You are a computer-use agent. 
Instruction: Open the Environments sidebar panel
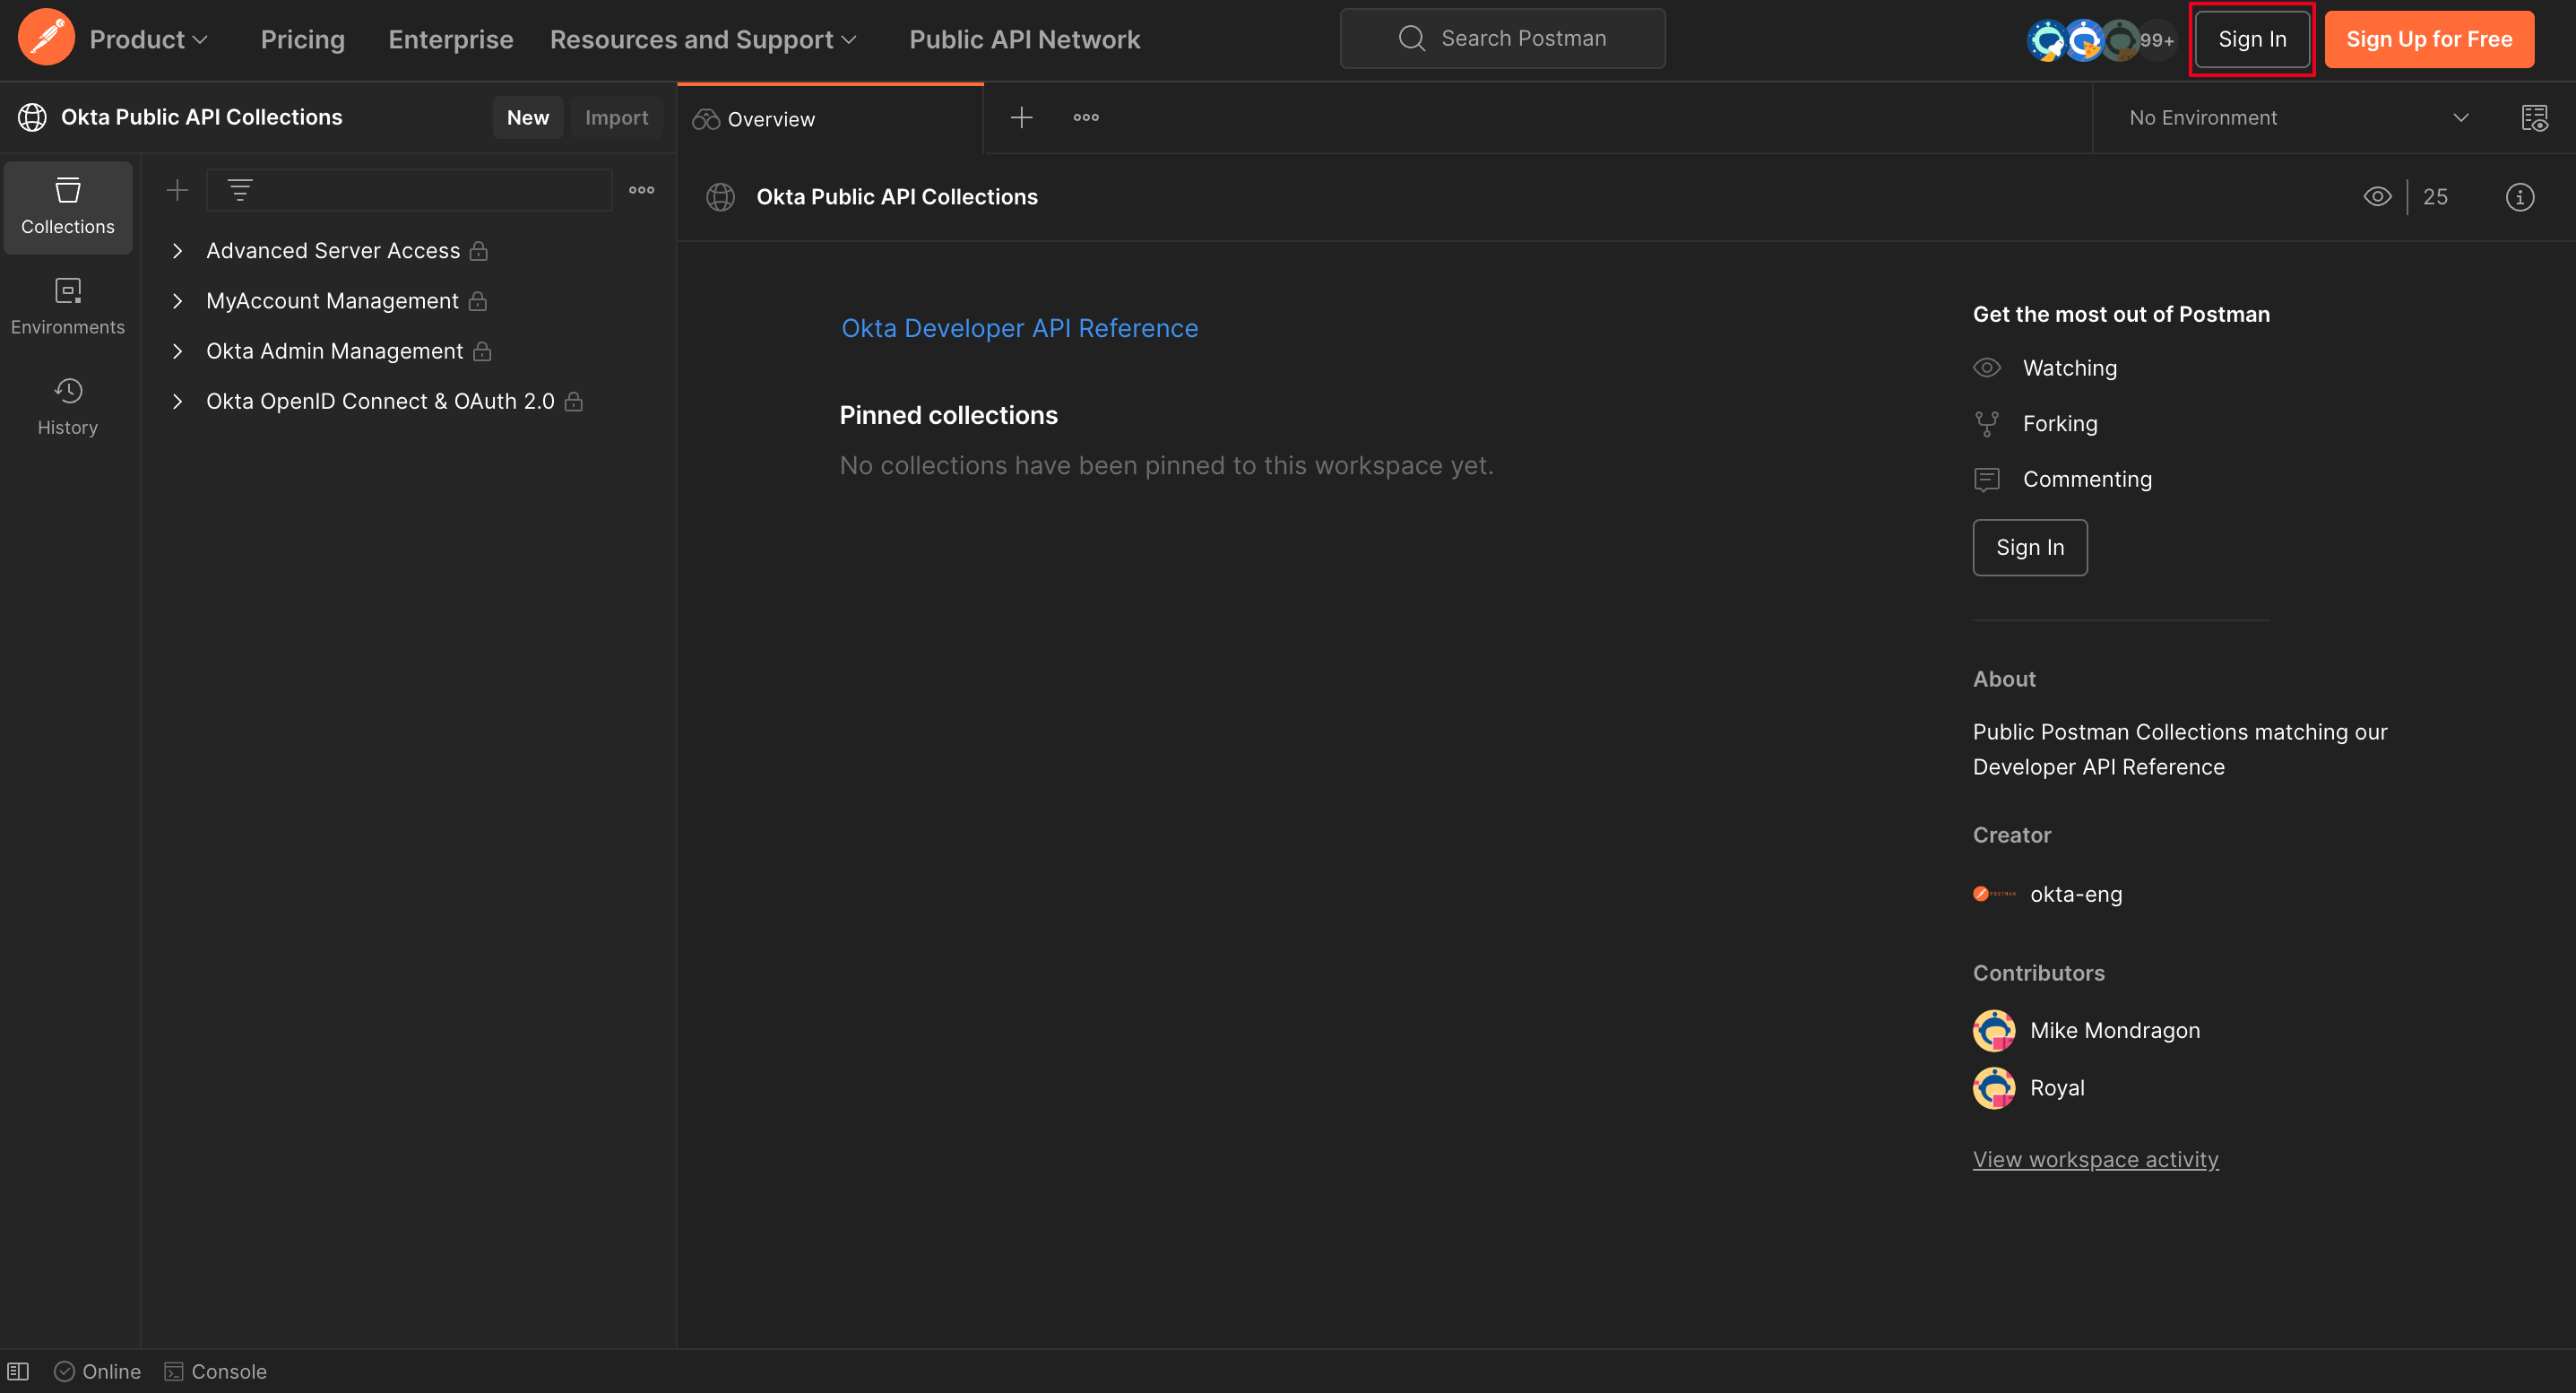point(68,307)
